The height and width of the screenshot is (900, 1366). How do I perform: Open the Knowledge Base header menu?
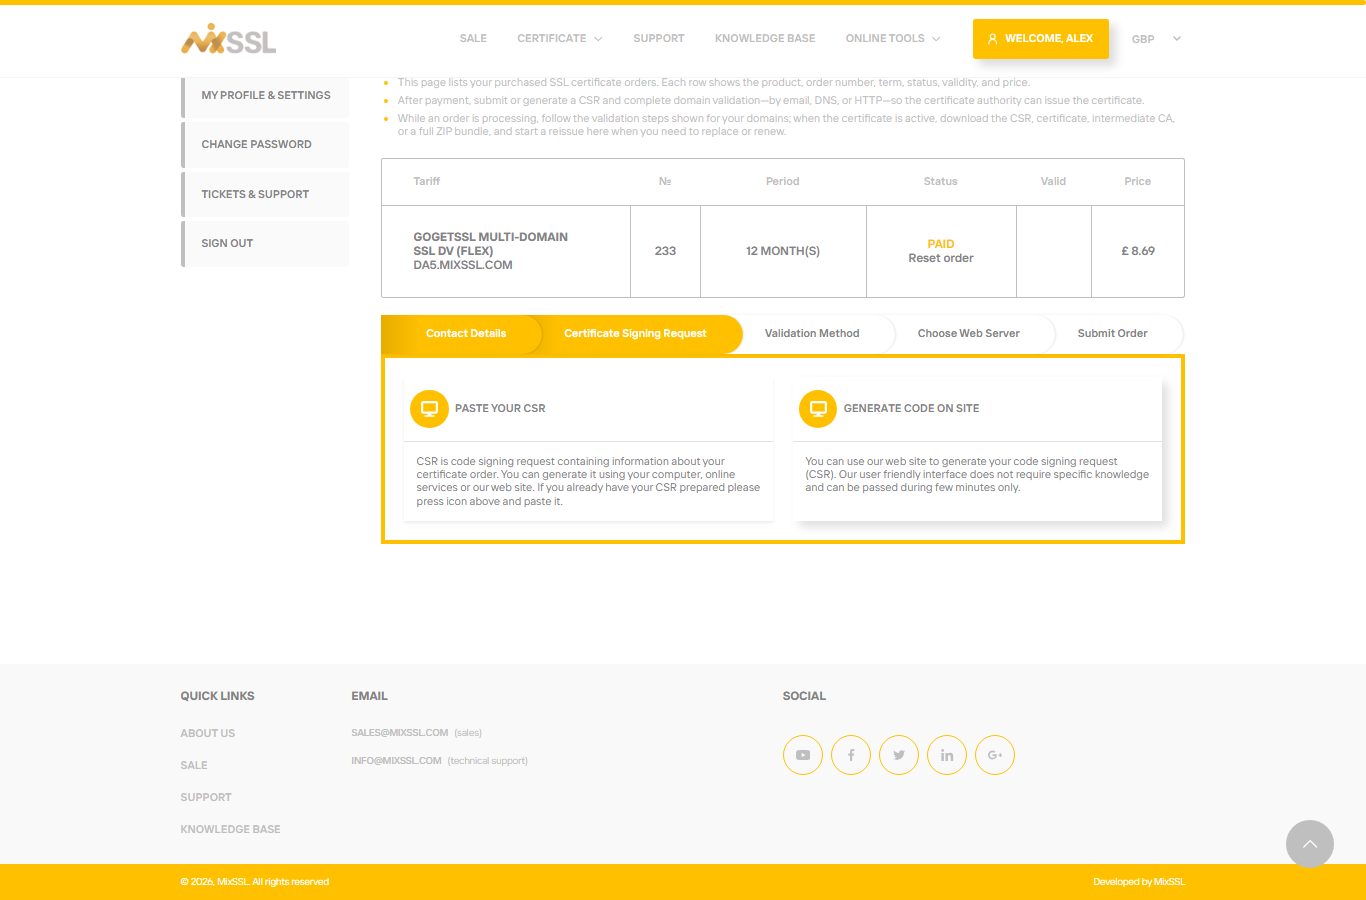[x=765, y=38]
